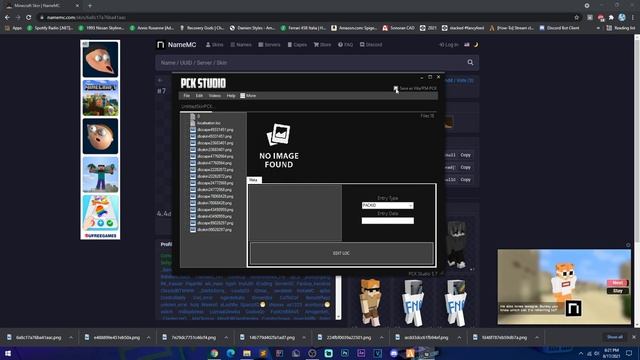Select the PCK file tab under the menu bar
This screenshot has height=360, width=640.
point(197,107)
